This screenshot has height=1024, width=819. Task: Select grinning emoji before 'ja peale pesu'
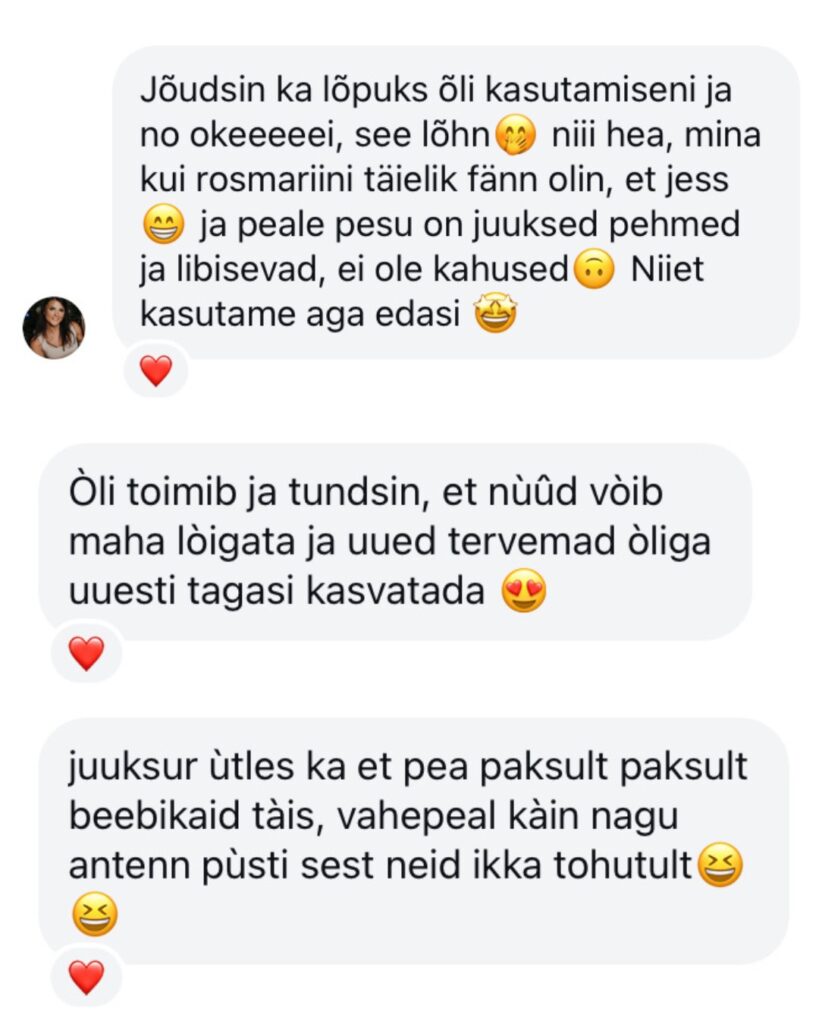[x=163, y=224]
